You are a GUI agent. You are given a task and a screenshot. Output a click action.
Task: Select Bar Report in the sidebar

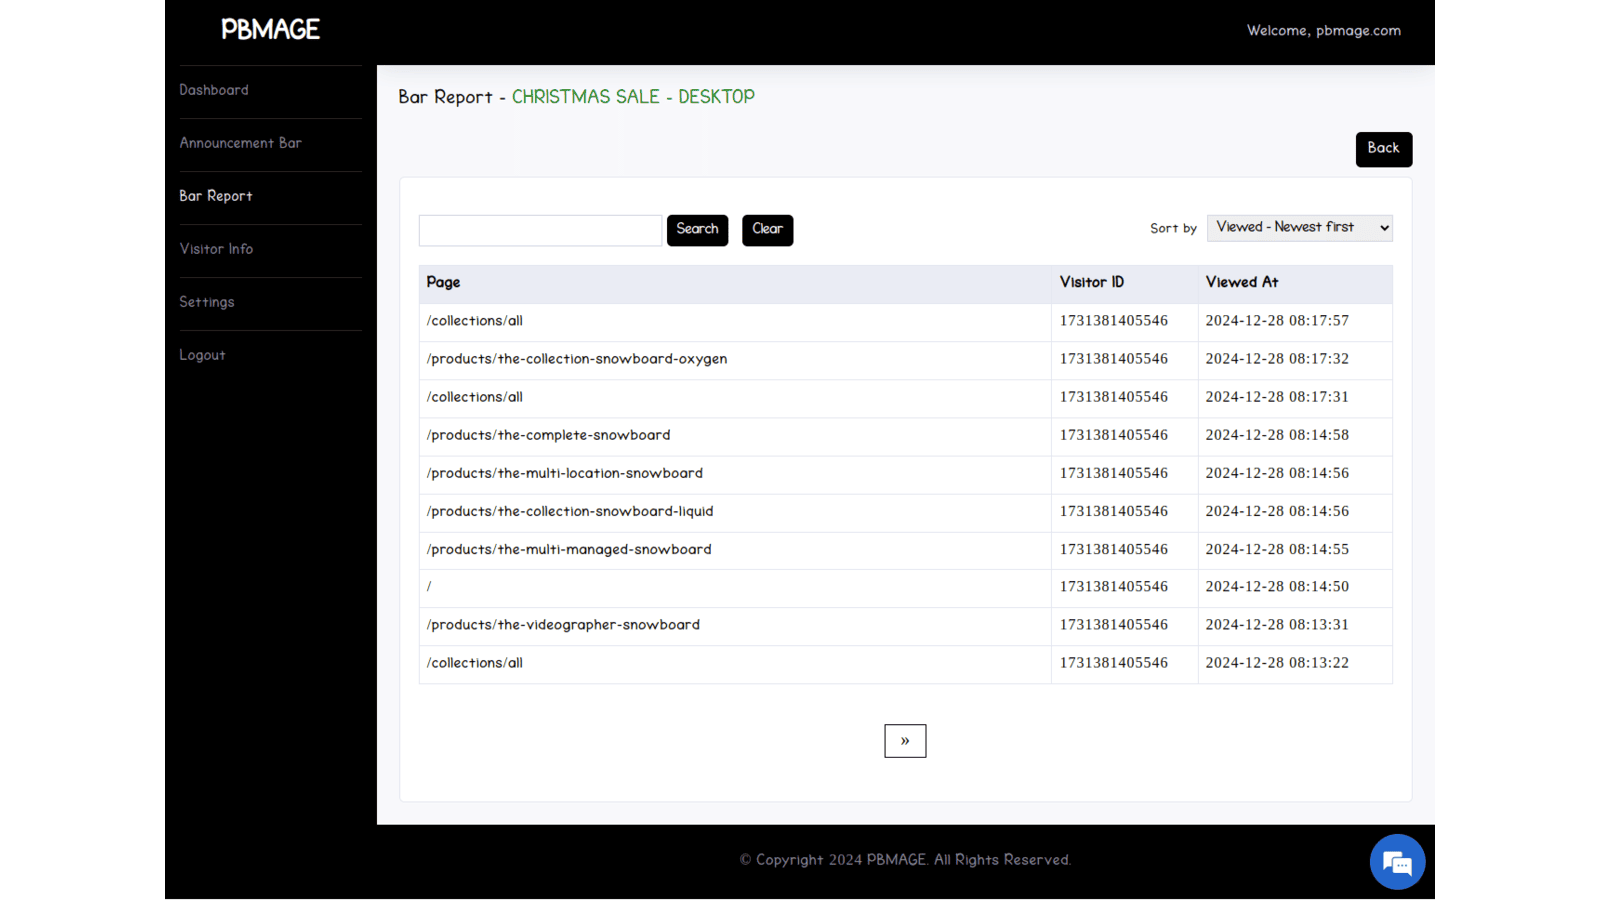(x=216, y=196)
